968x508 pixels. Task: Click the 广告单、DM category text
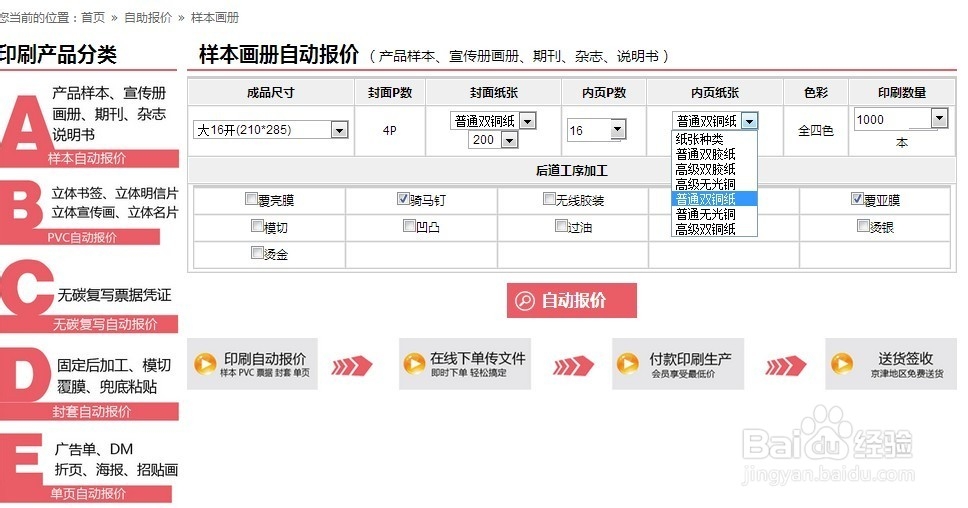(94, 449)
